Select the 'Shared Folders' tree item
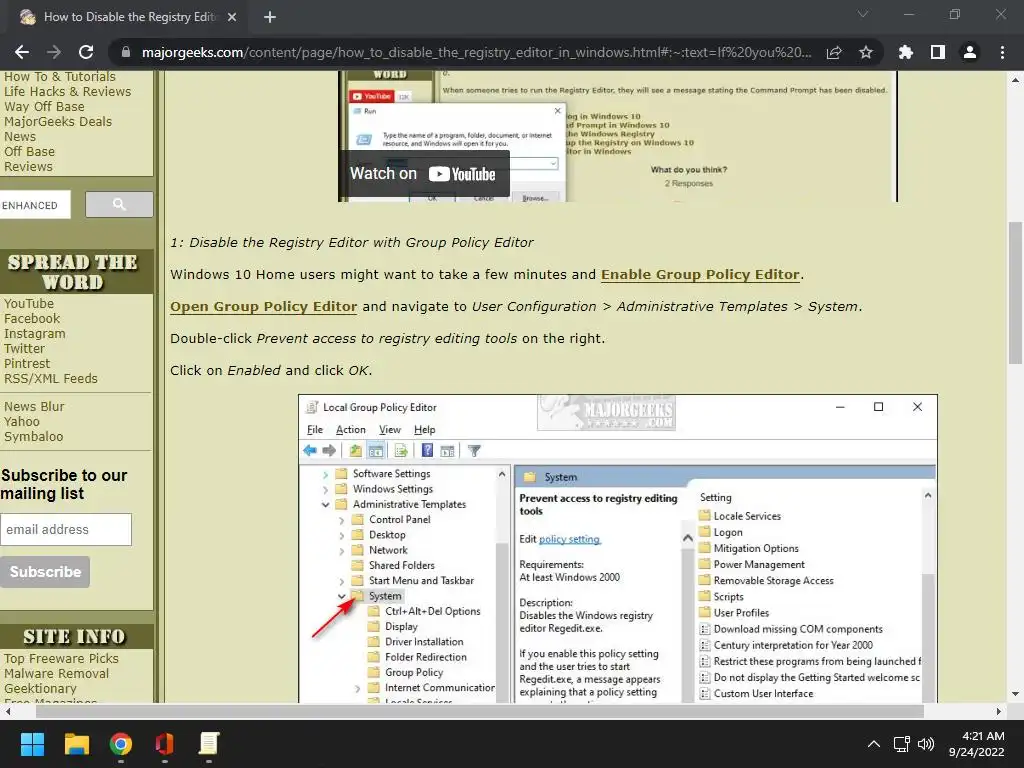This screenshot has width=1024, height=768. click(401, 565)
